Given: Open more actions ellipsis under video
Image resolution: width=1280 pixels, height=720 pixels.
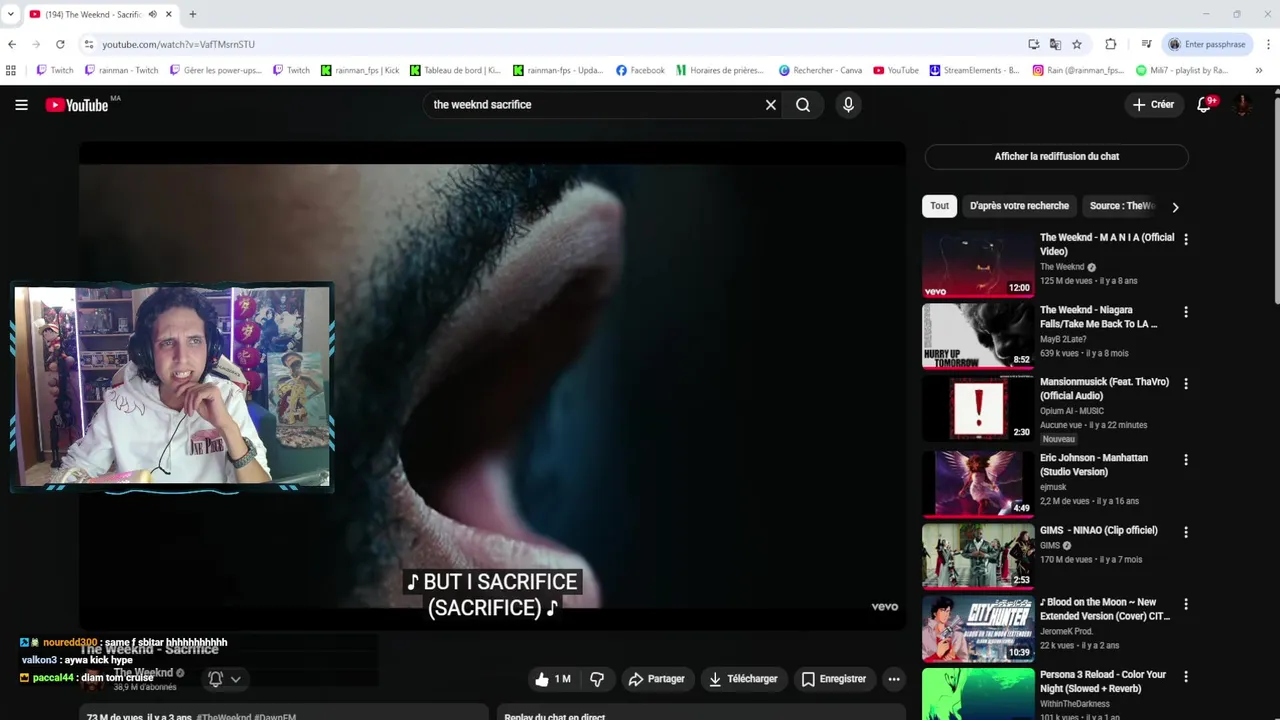Looking at the screenshot, I should pyautogui.click(x=894, y=679).
